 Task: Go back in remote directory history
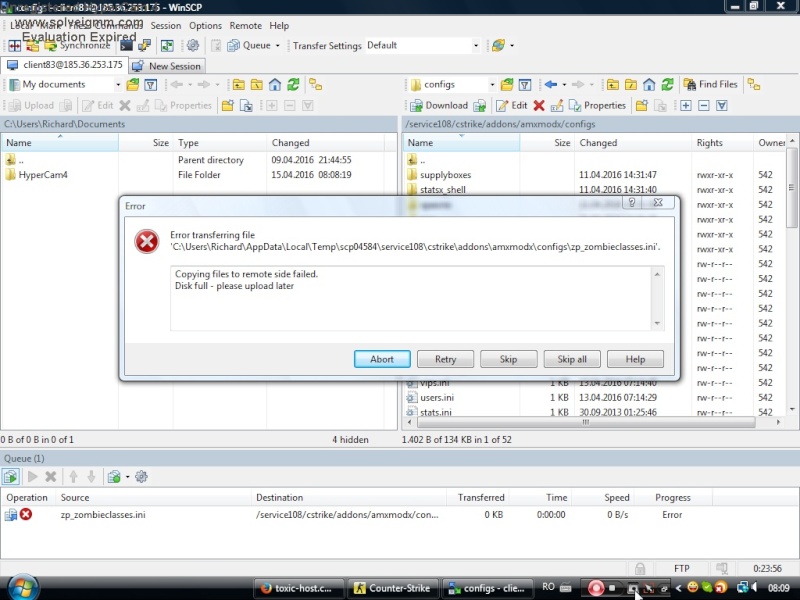[x=551, y=85]
